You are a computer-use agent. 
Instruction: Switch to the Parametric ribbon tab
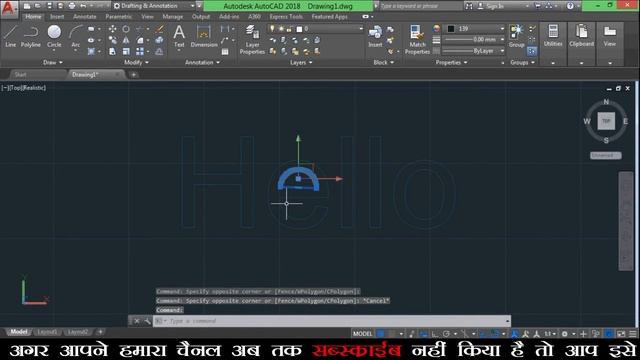tap(118, 17)
